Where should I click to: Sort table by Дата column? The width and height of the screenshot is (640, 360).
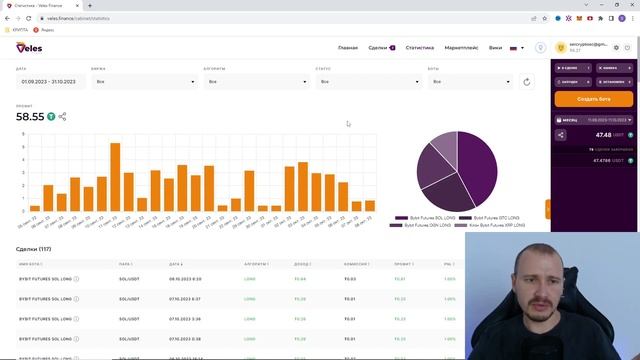click(x=176, y=264)
